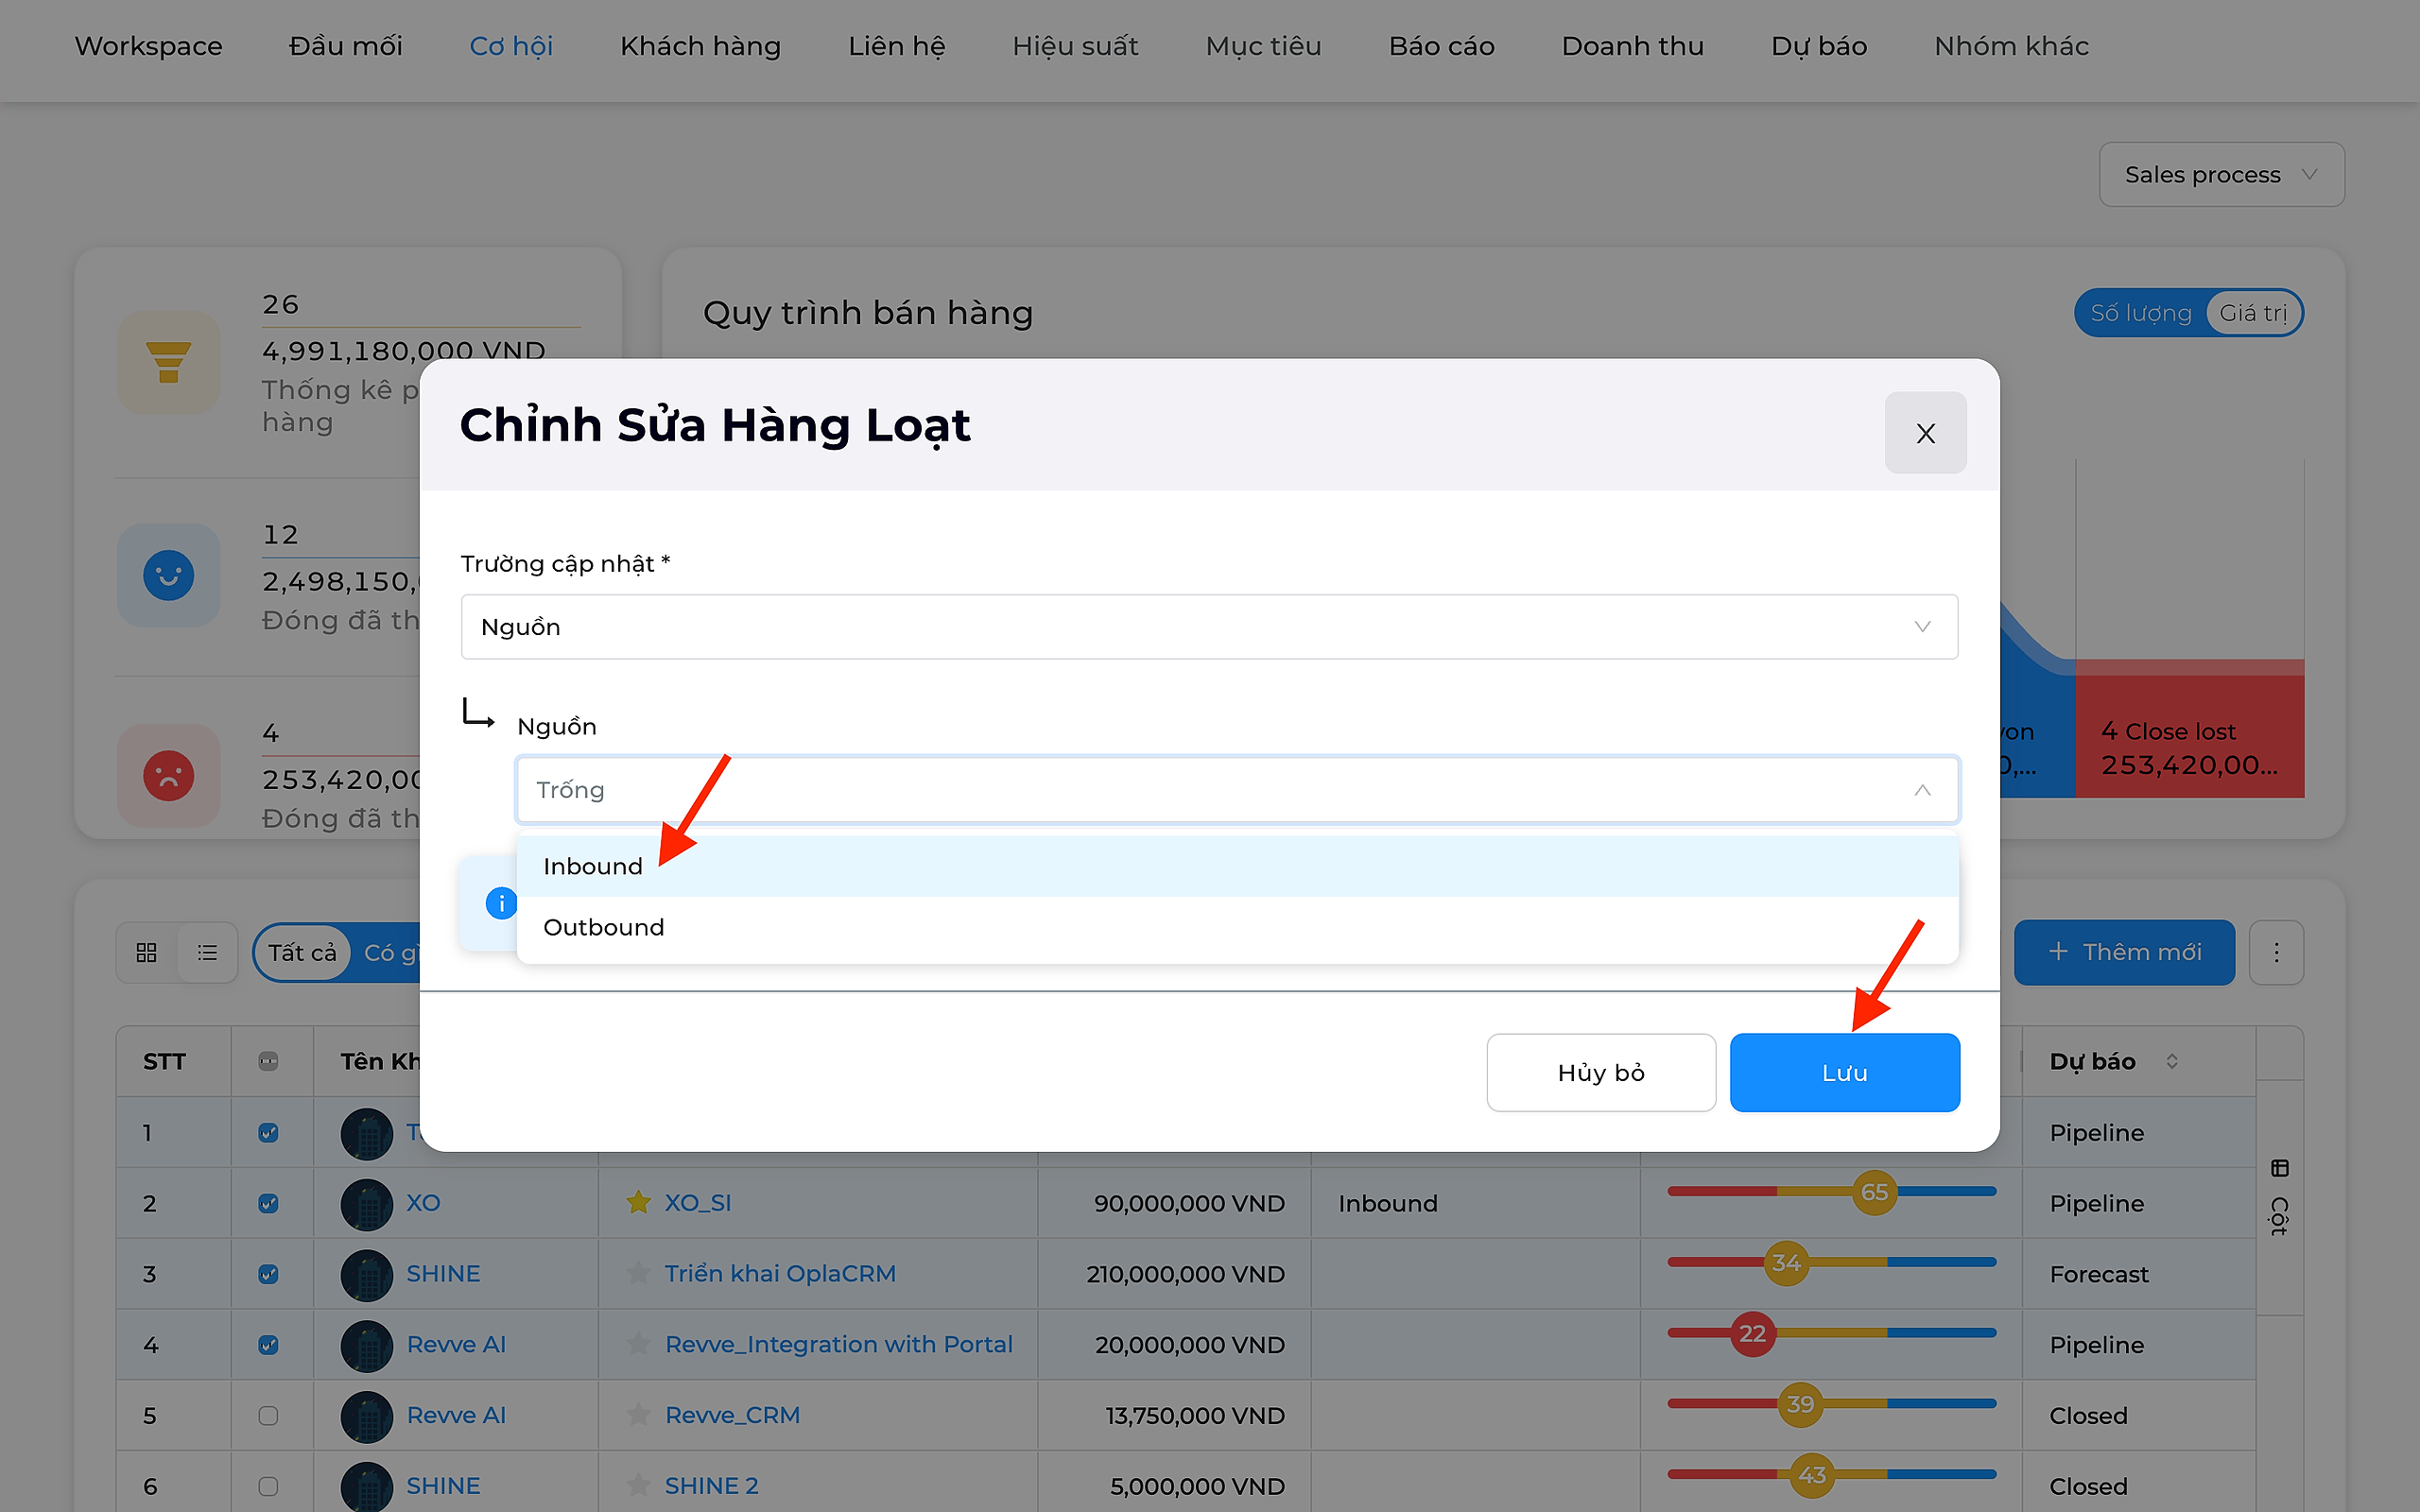Toggle the select-all header checkbox

[268, 1061]
